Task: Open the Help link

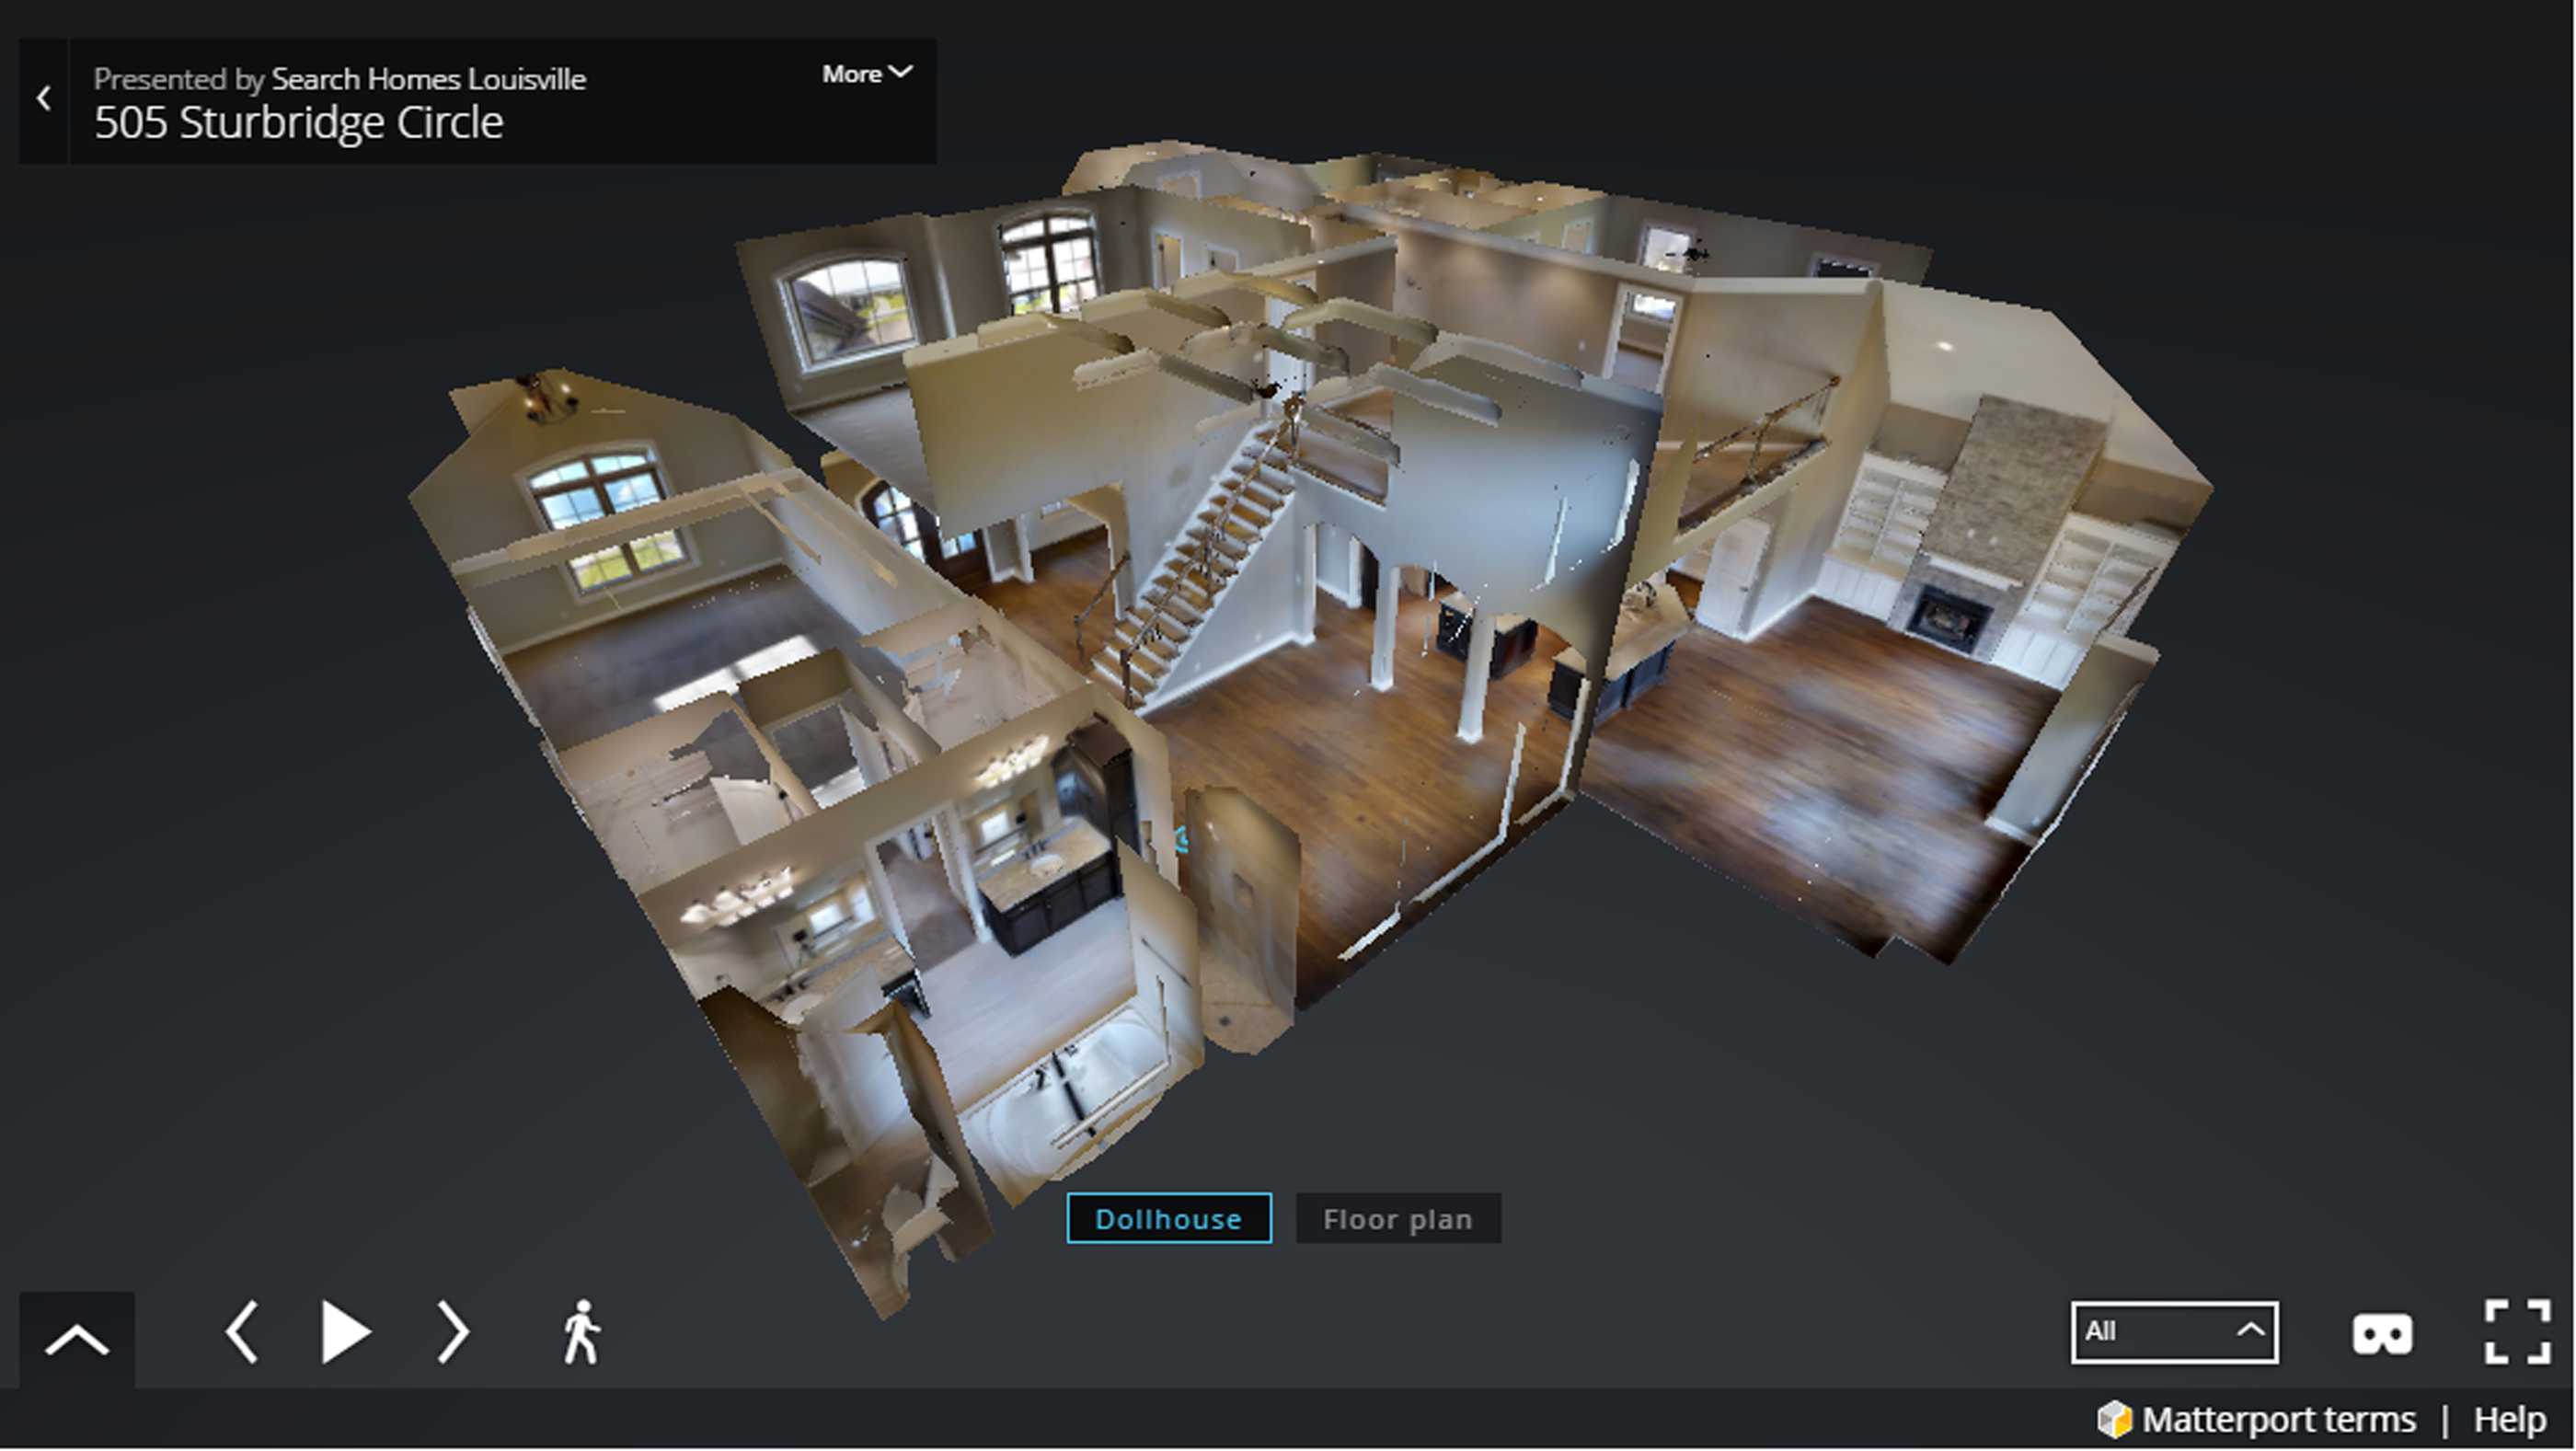Action: coord(2510,1420)
